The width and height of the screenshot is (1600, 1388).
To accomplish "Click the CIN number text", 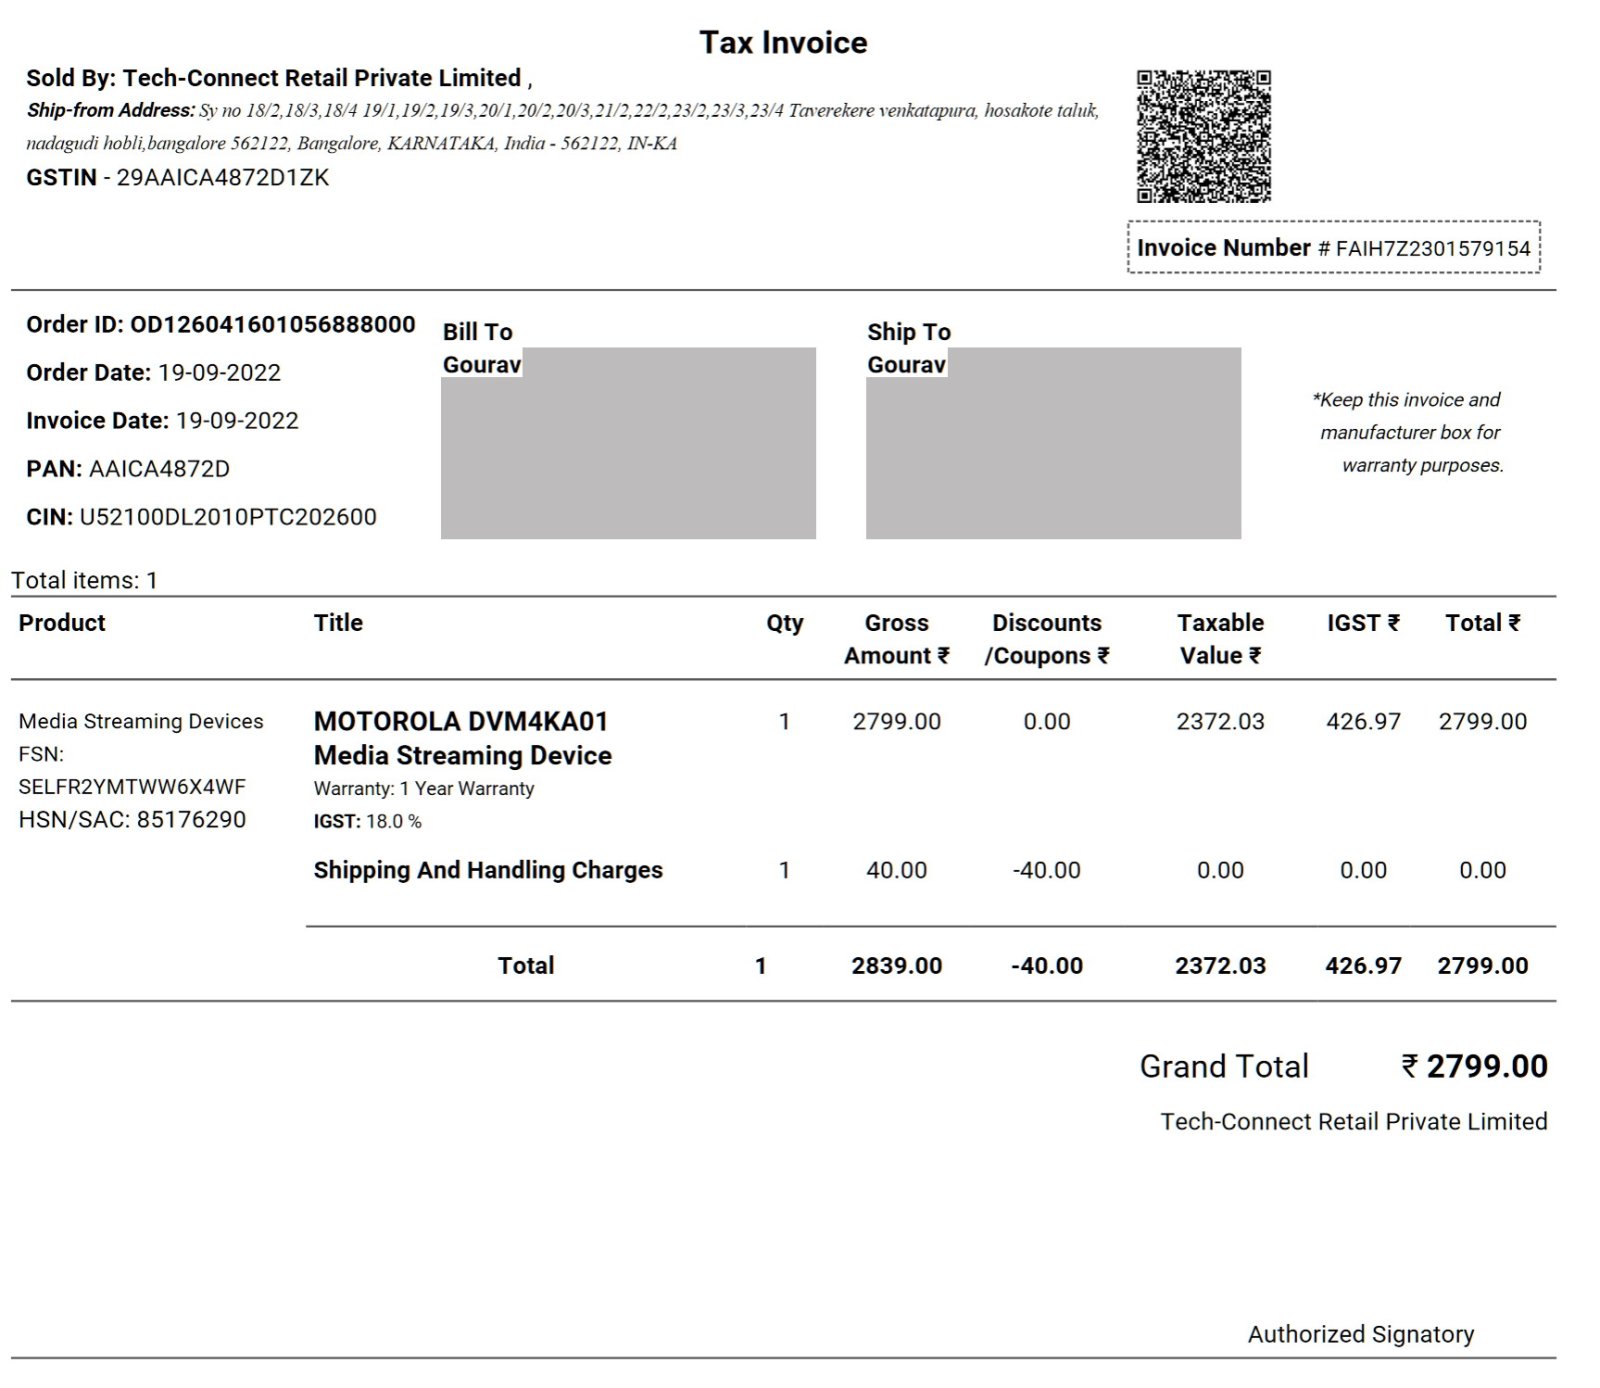I will point(228,517).
